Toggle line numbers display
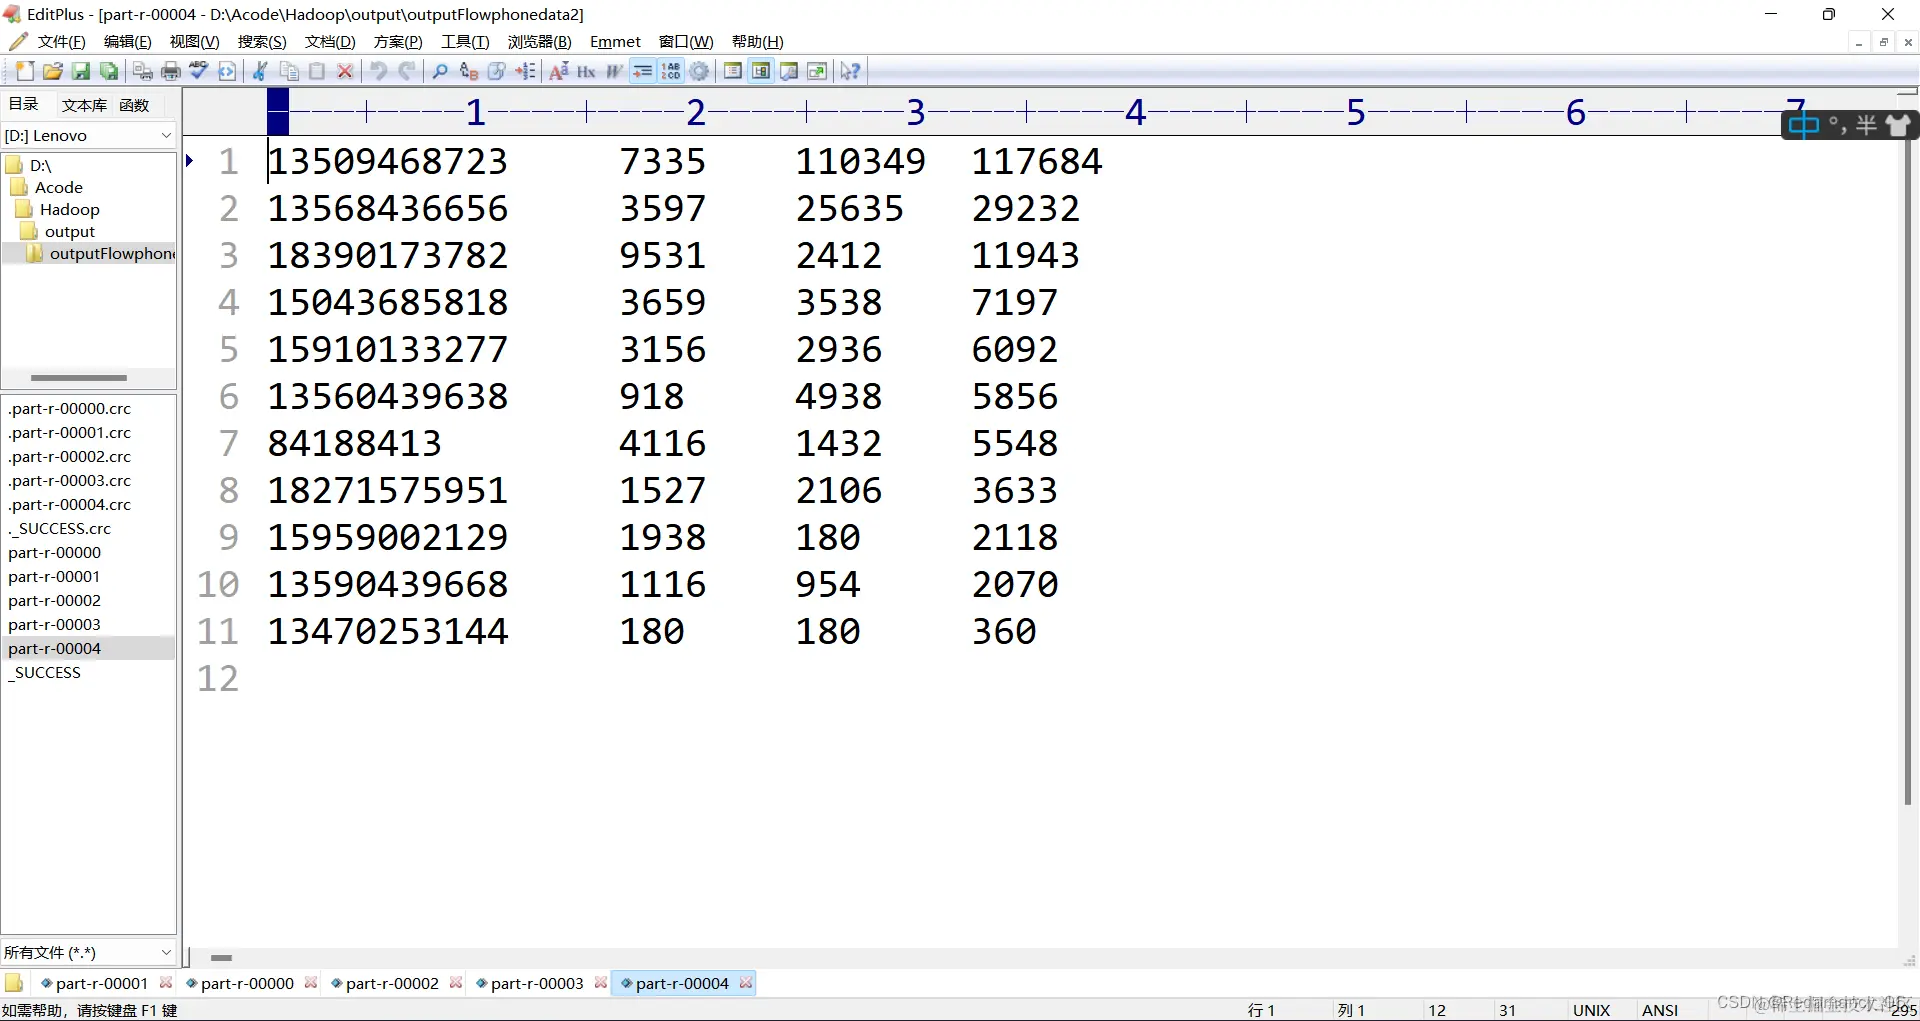The image size is (1920, 1021). tap(671, 71)
